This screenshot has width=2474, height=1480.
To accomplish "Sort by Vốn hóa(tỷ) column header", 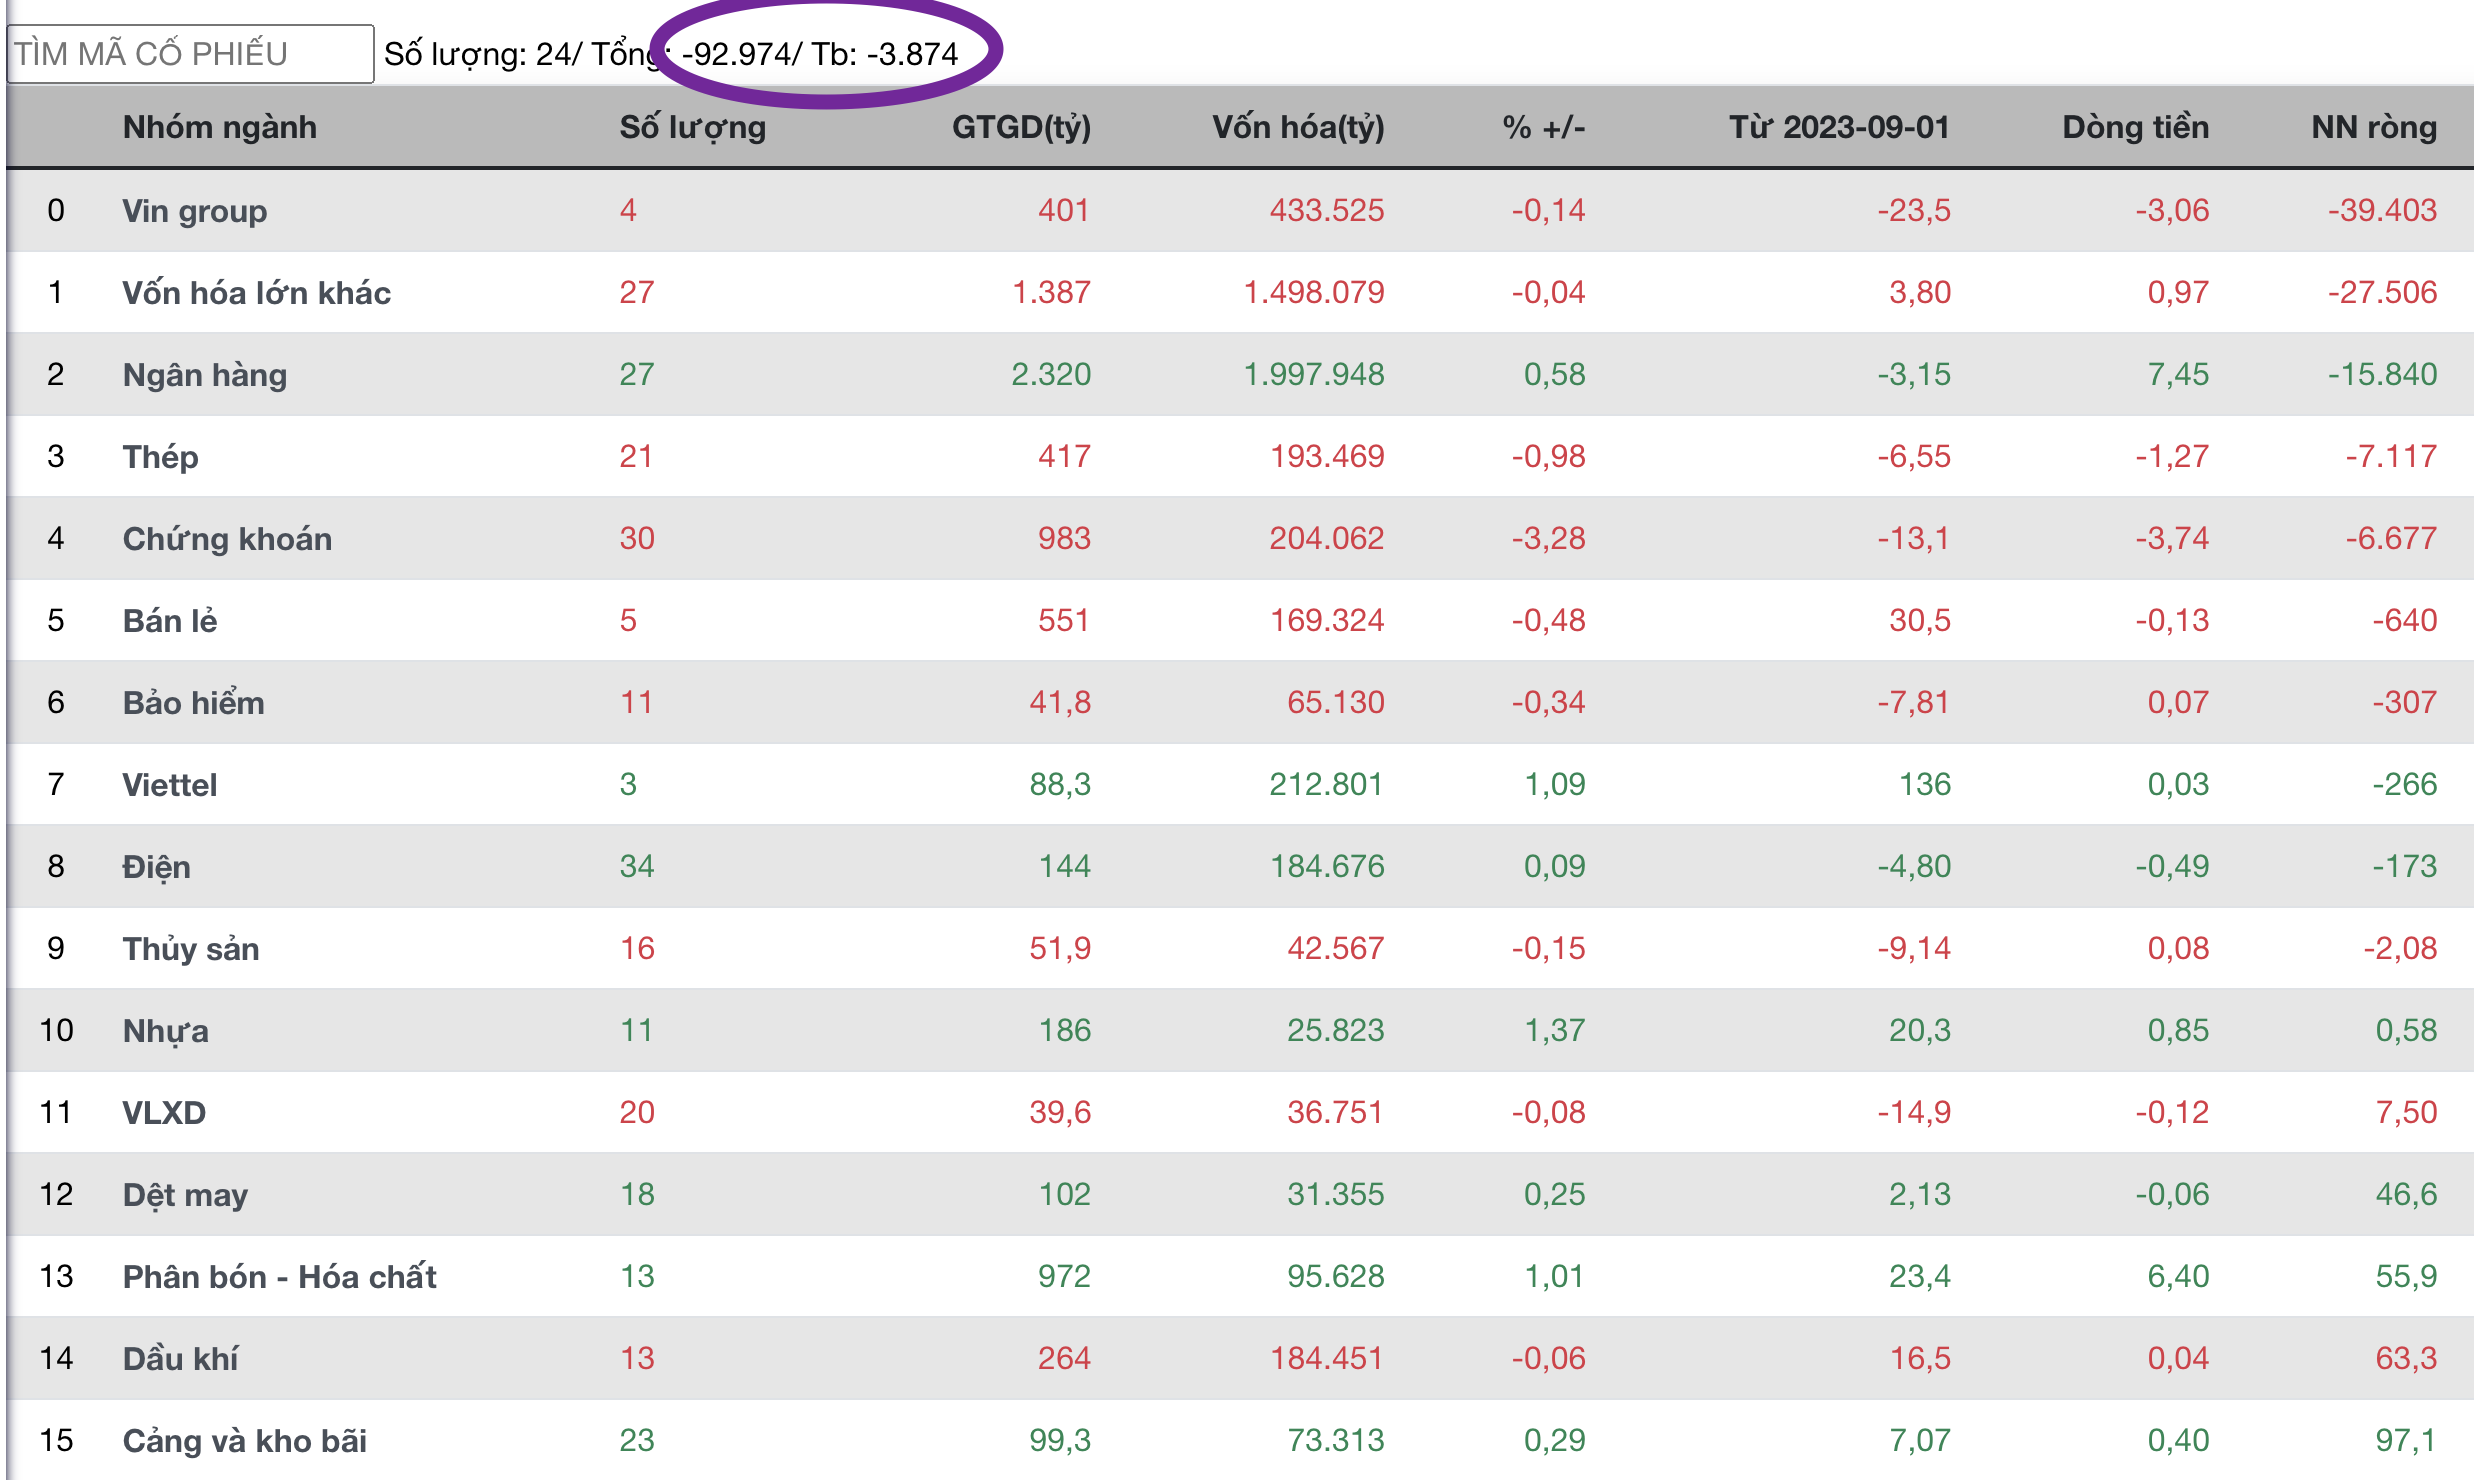I will pyautogui.click(x=1298, y=127).
